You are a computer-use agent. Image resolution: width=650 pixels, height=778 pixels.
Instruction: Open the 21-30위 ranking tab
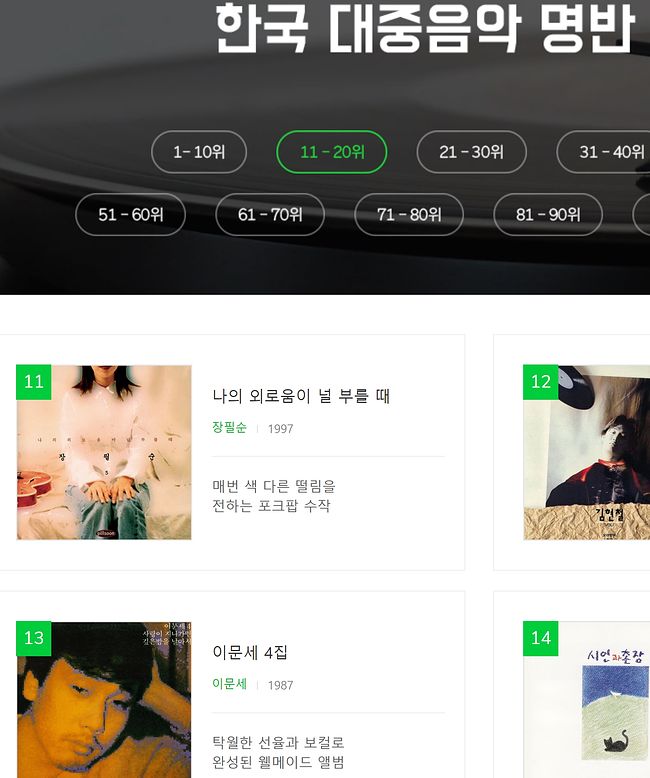471,152
